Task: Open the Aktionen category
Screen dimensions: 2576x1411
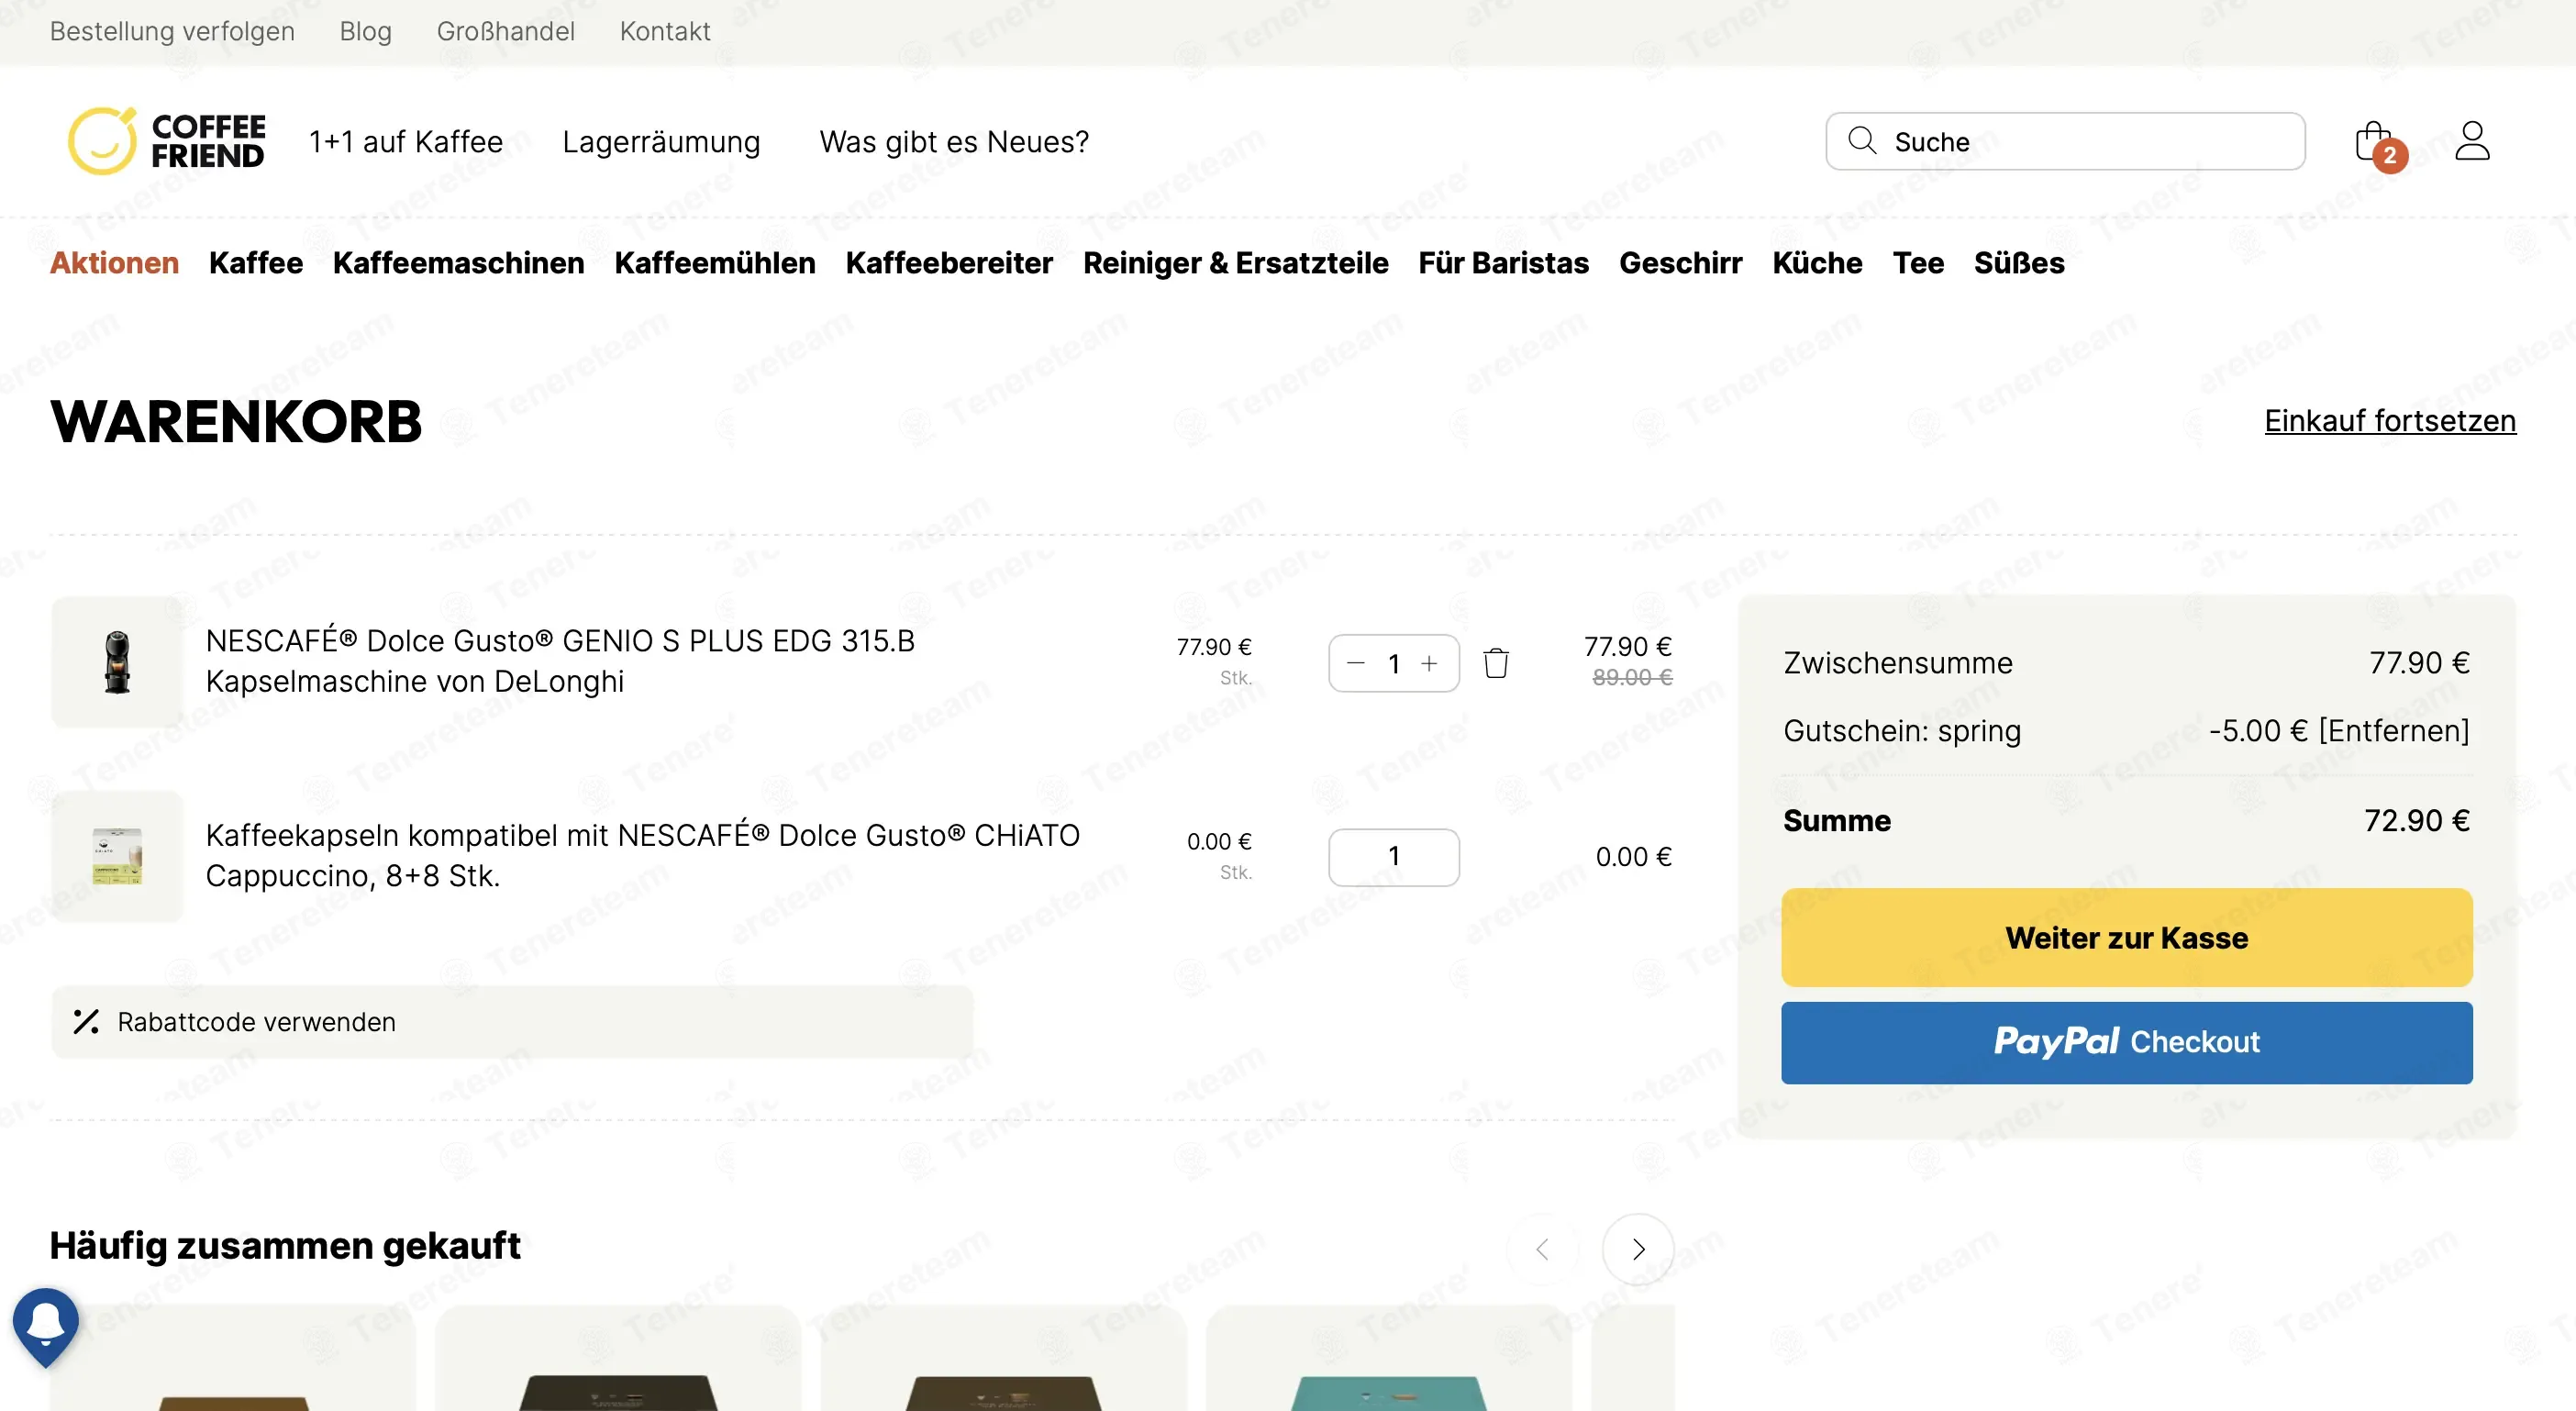Action: point(114,263)
